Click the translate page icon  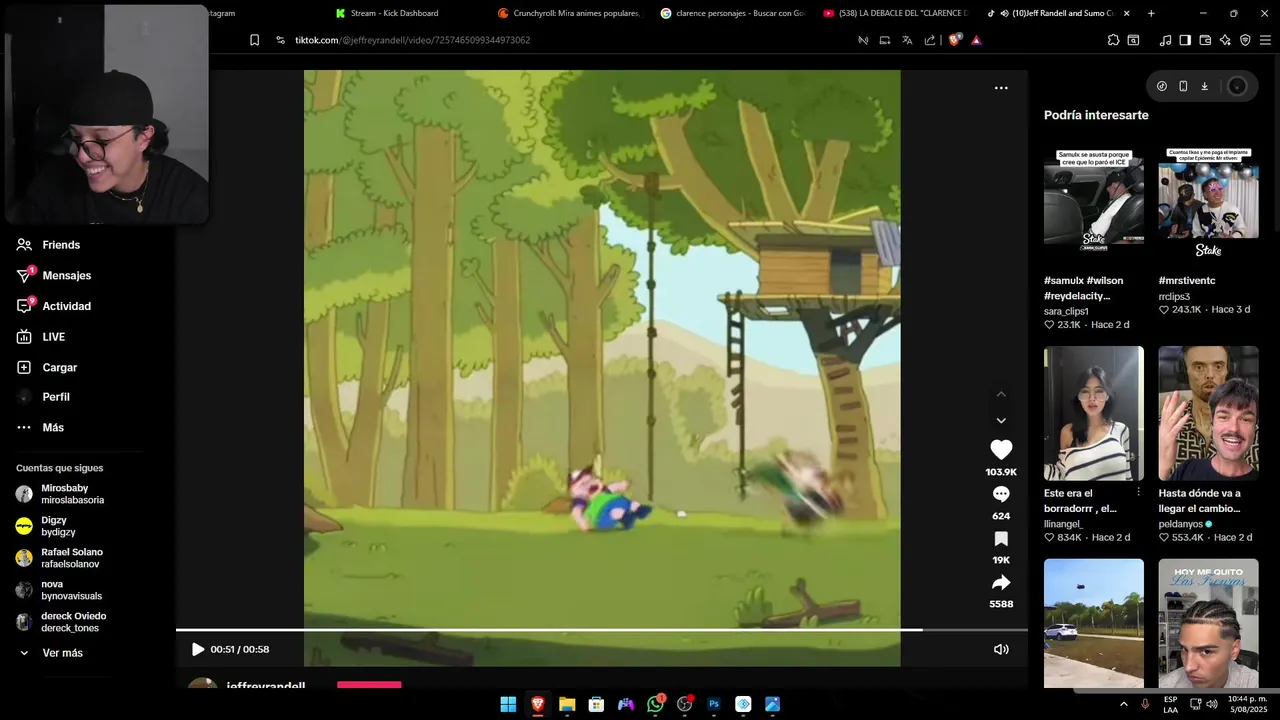[x=907, y=40]
